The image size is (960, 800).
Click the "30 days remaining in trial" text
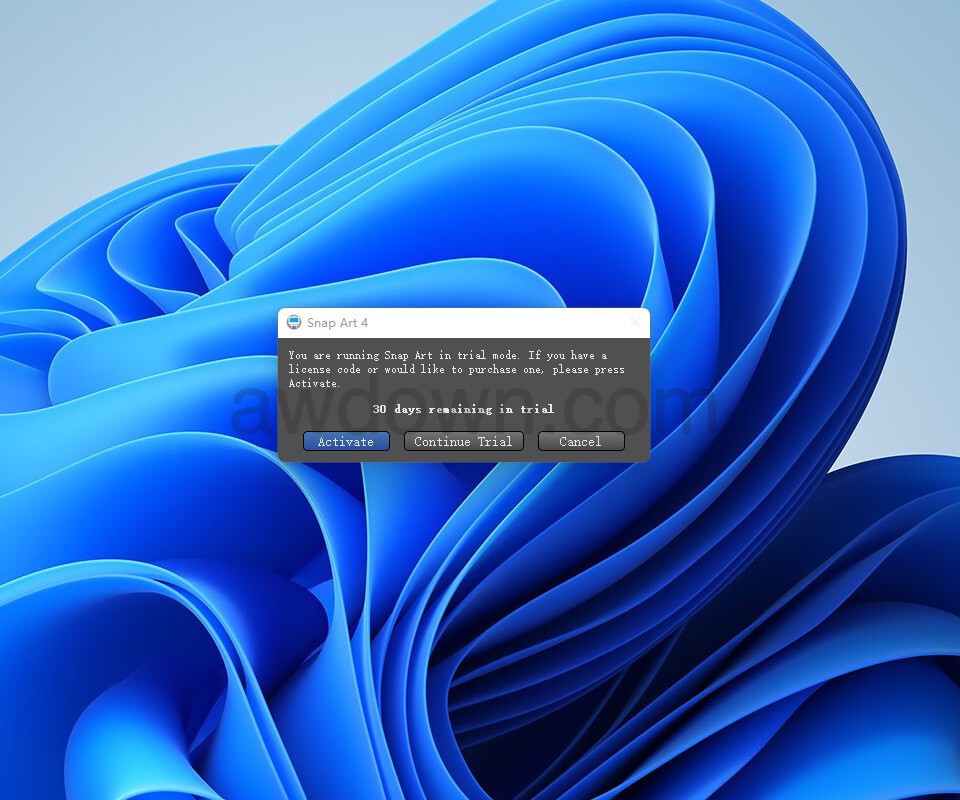click(463, 409)
